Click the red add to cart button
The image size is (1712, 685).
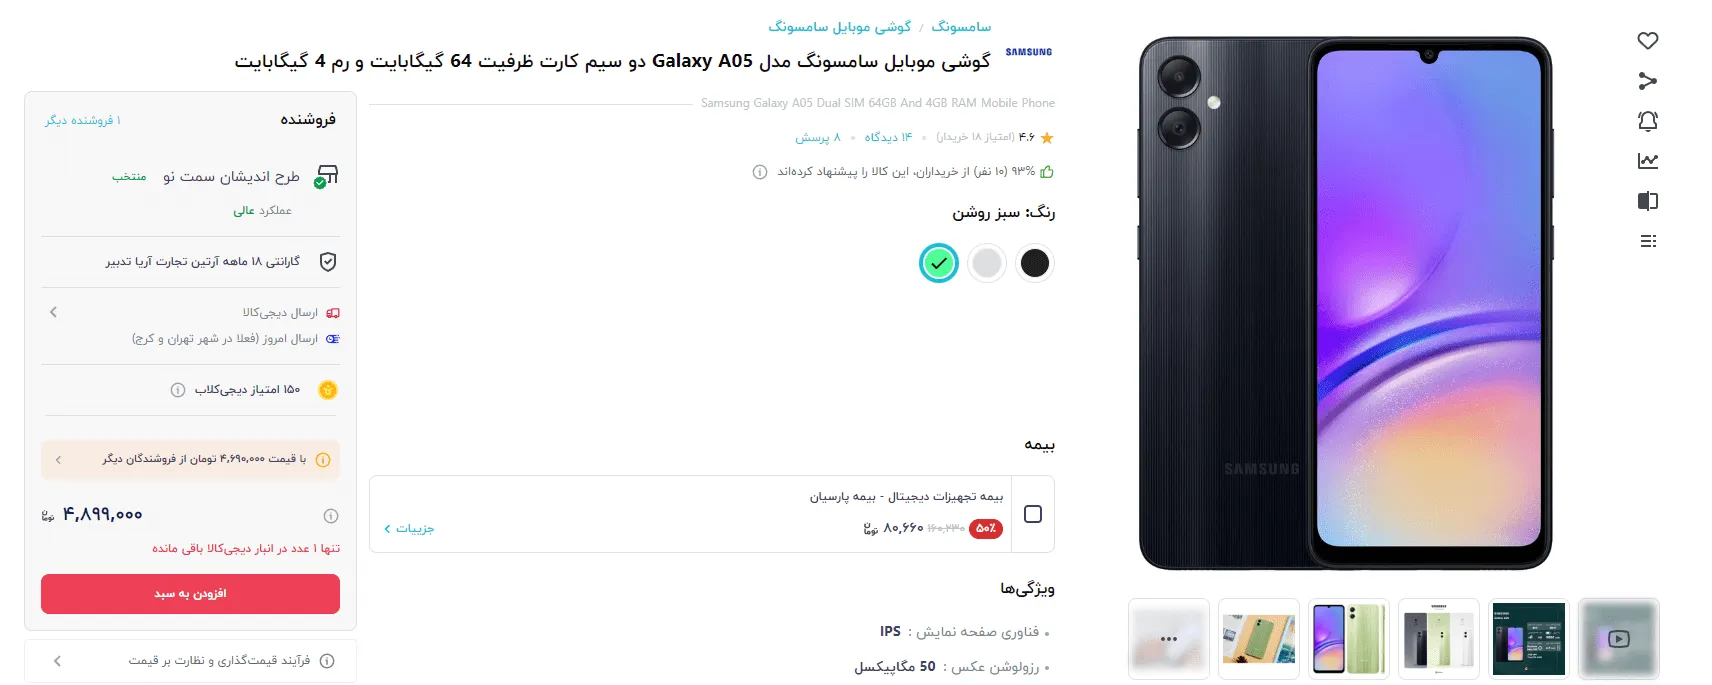click(190, 594)
